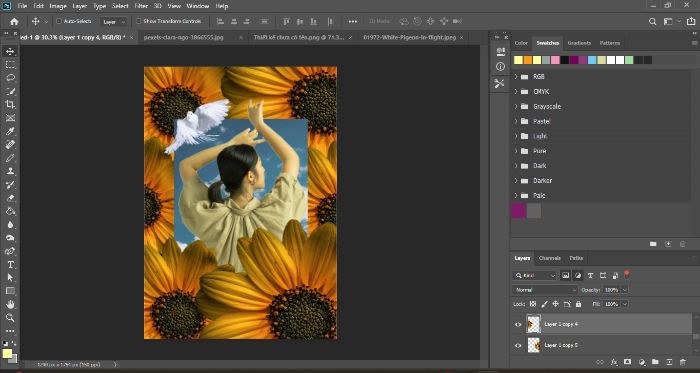Viewport: 700px width, 373px height.
Task: Switch to the Gradients tab
Action: click(579, 43)
